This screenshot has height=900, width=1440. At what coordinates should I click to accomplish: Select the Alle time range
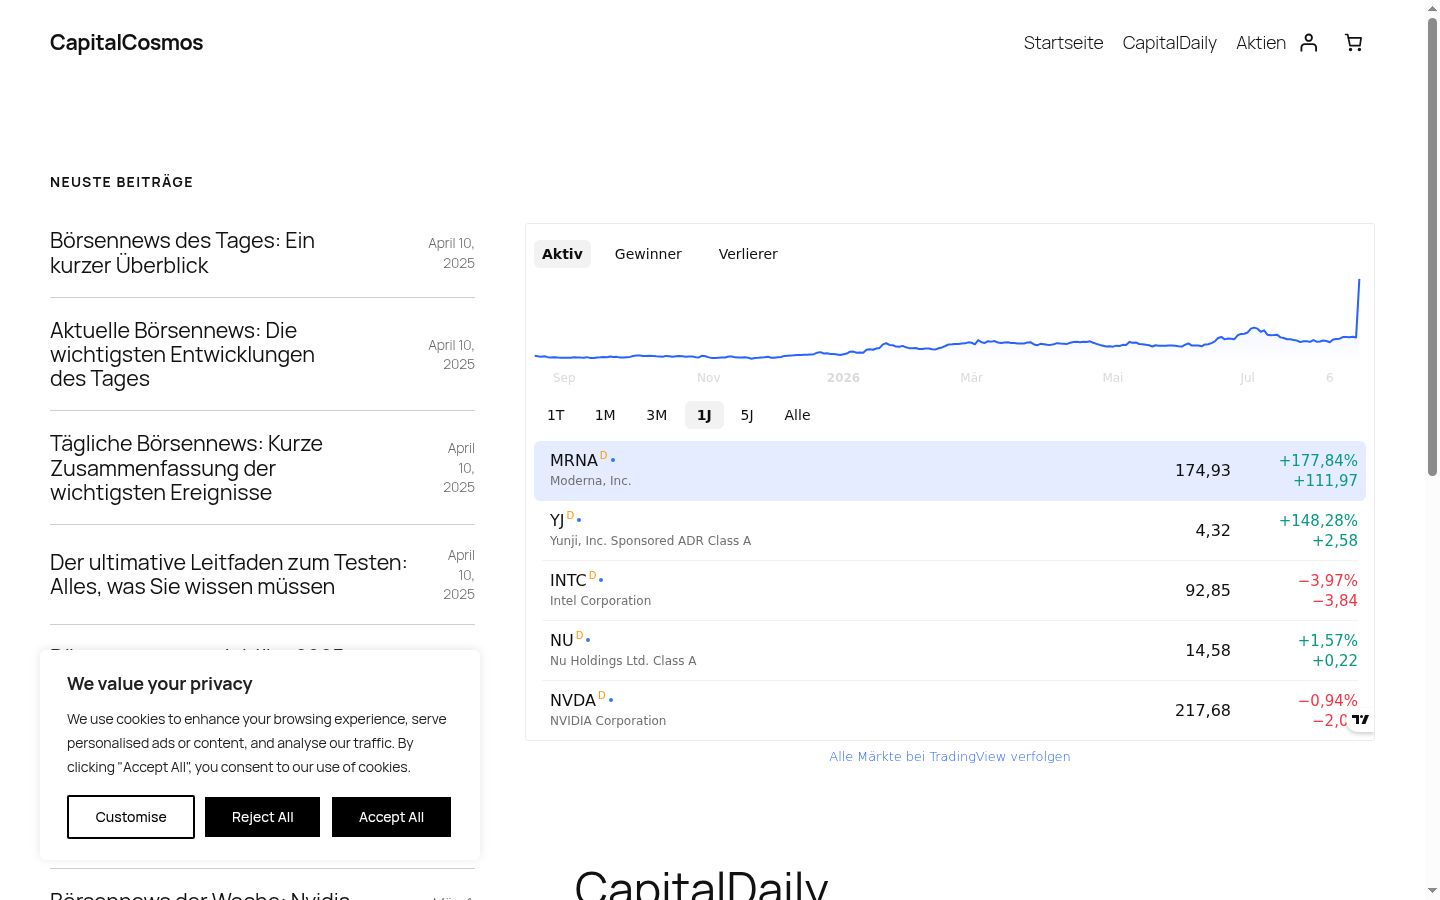(797, 415)
